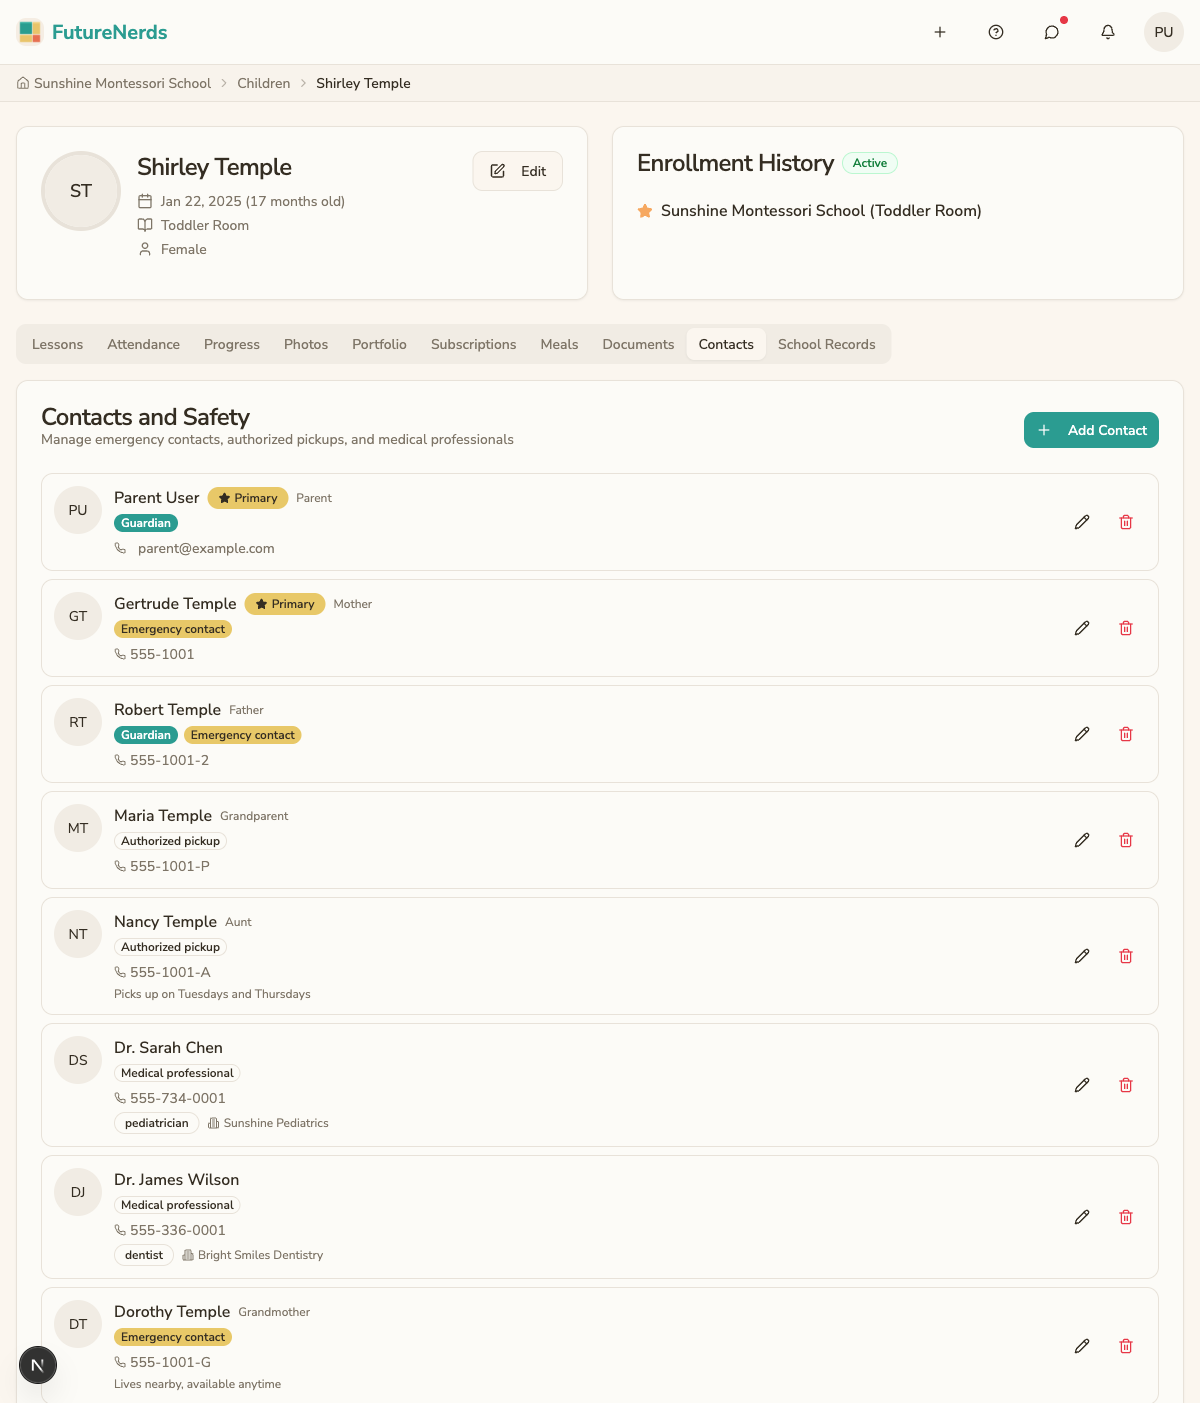Image resolution: width=1200 pixels, height=1403 pixels.
Task: Click Authorized pickup badge on Maria Temple
Action: 171,841
